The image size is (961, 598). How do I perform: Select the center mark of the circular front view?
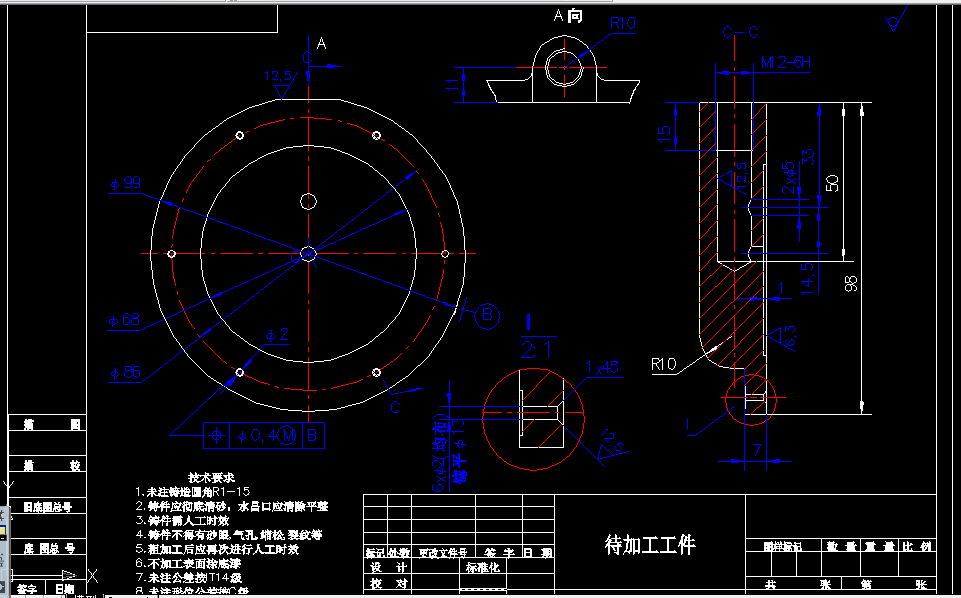pyautogui.click(x=308, y=255)
